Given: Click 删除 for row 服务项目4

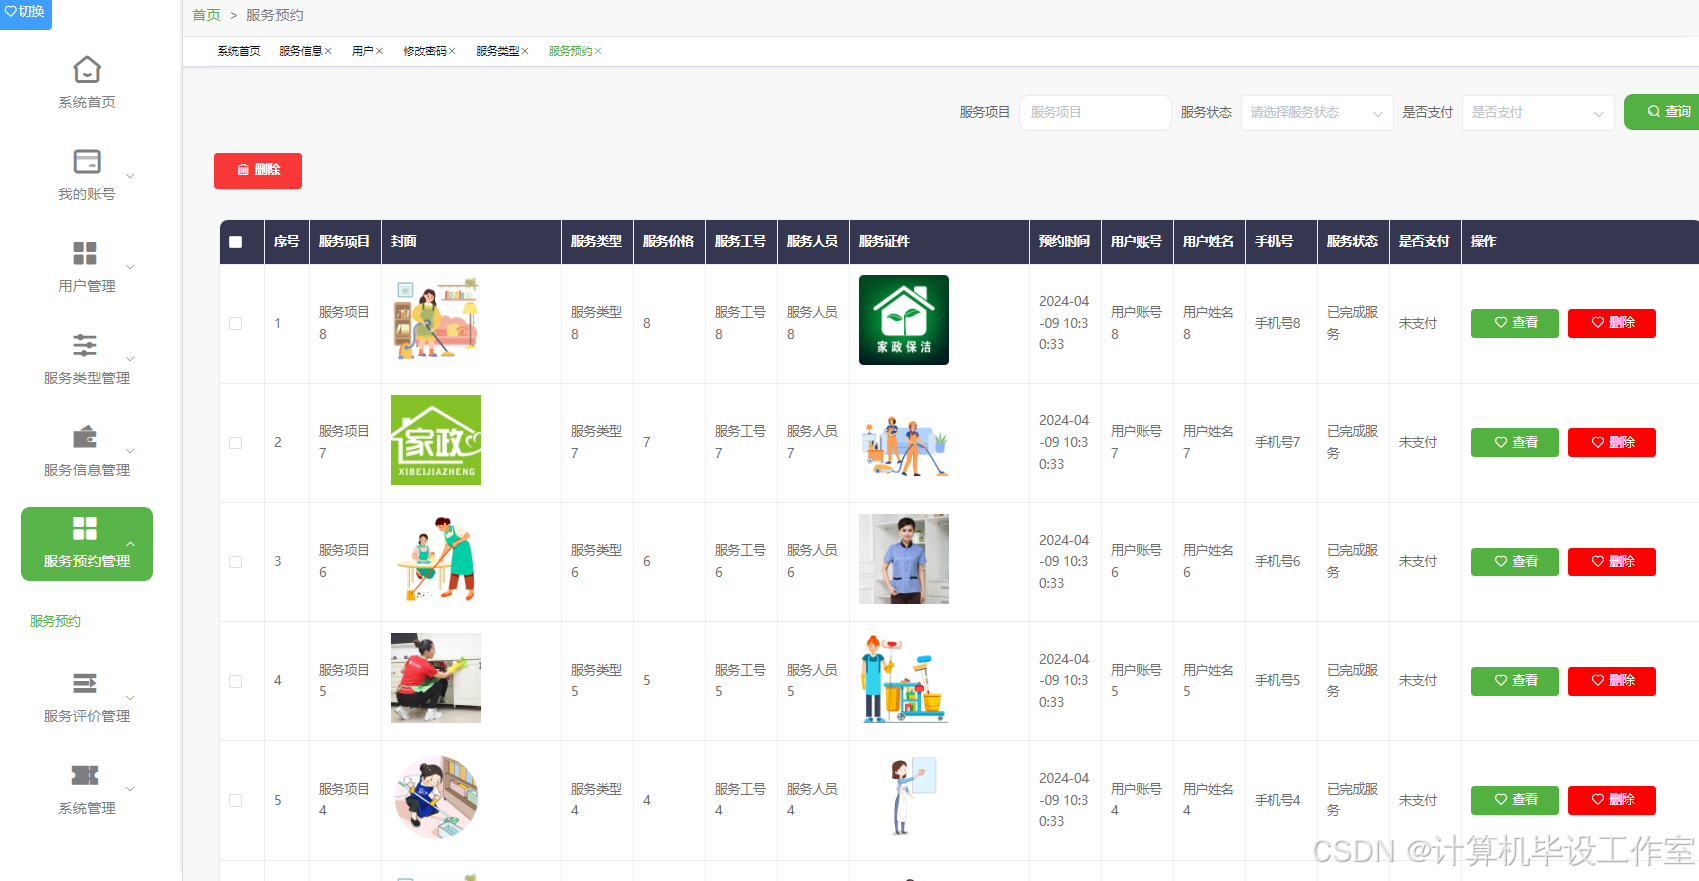Looking at the screenshot, I should coord(1612,800).
